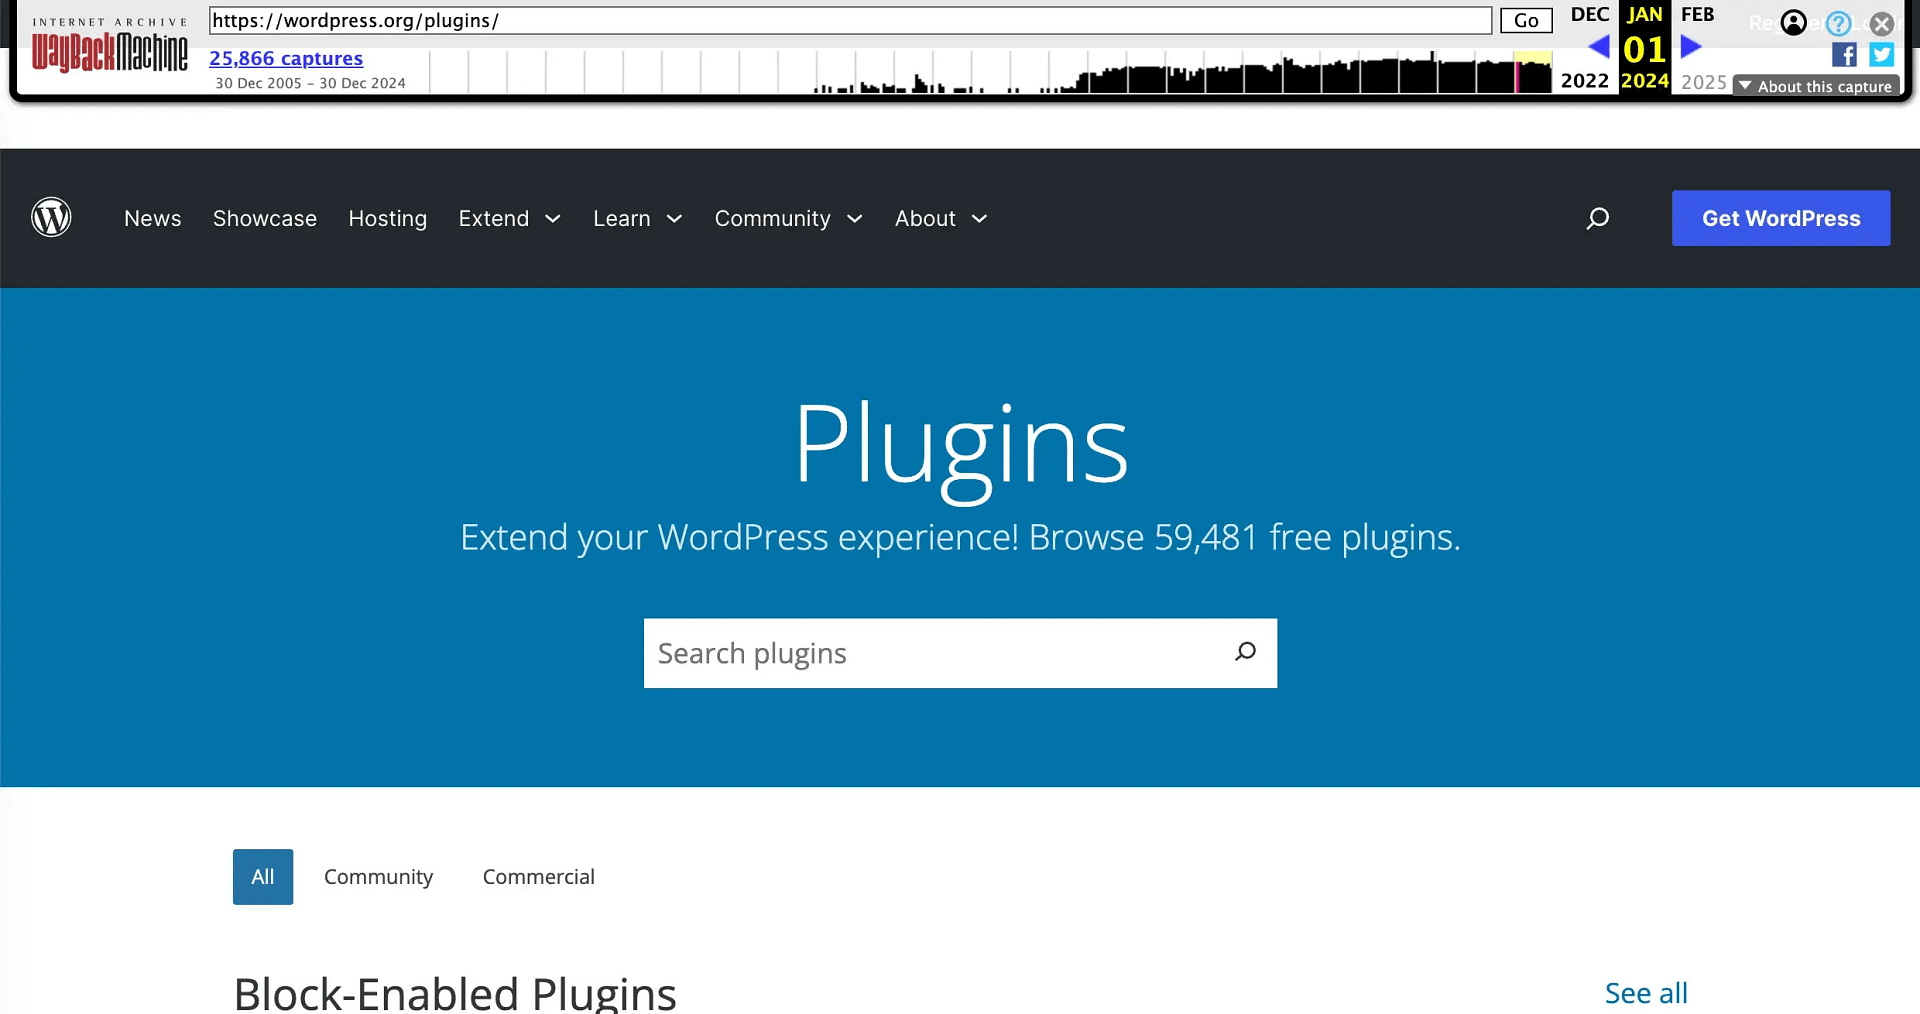Image resolution: width=1920 pixels, height=1014 pixels.
Task: Open the News menu item
Action: pos(153,218)
